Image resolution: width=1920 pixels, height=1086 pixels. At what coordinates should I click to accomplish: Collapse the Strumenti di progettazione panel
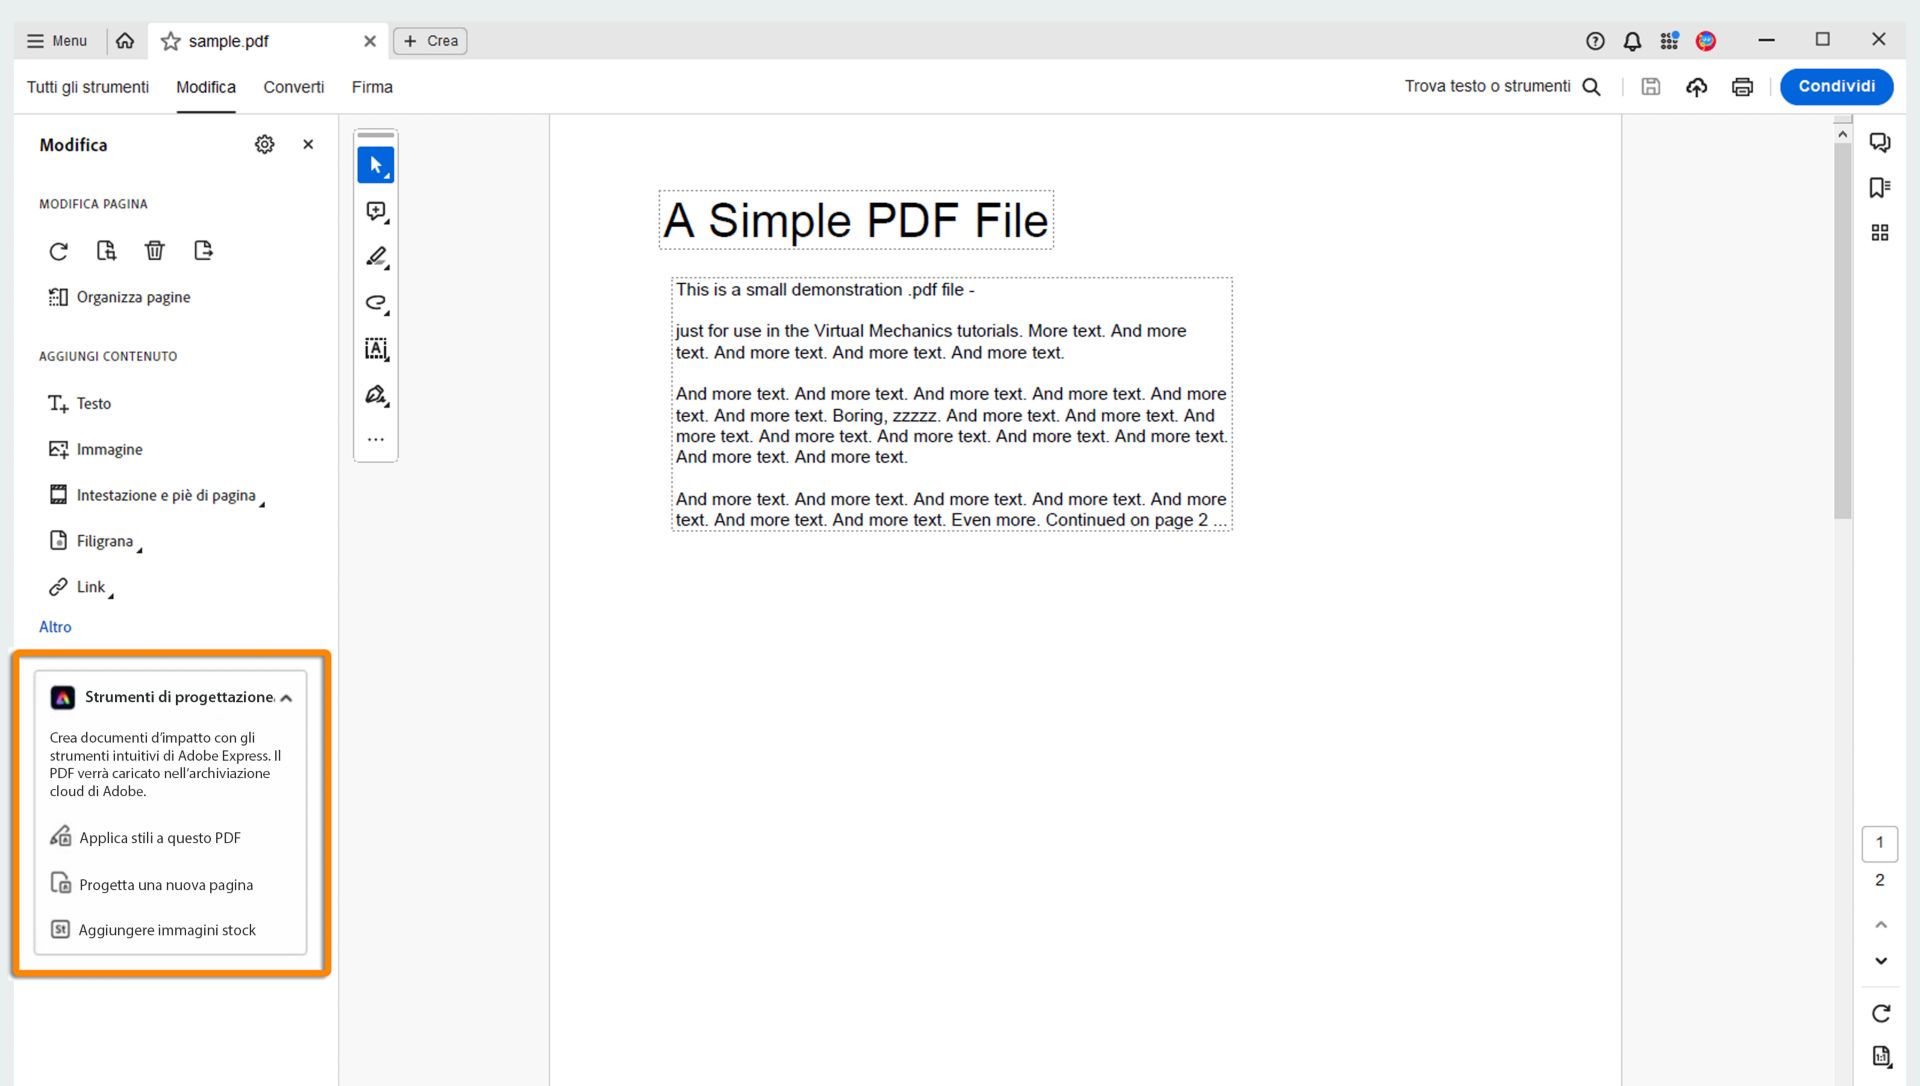pyautogui.click(x=287, y=697)
